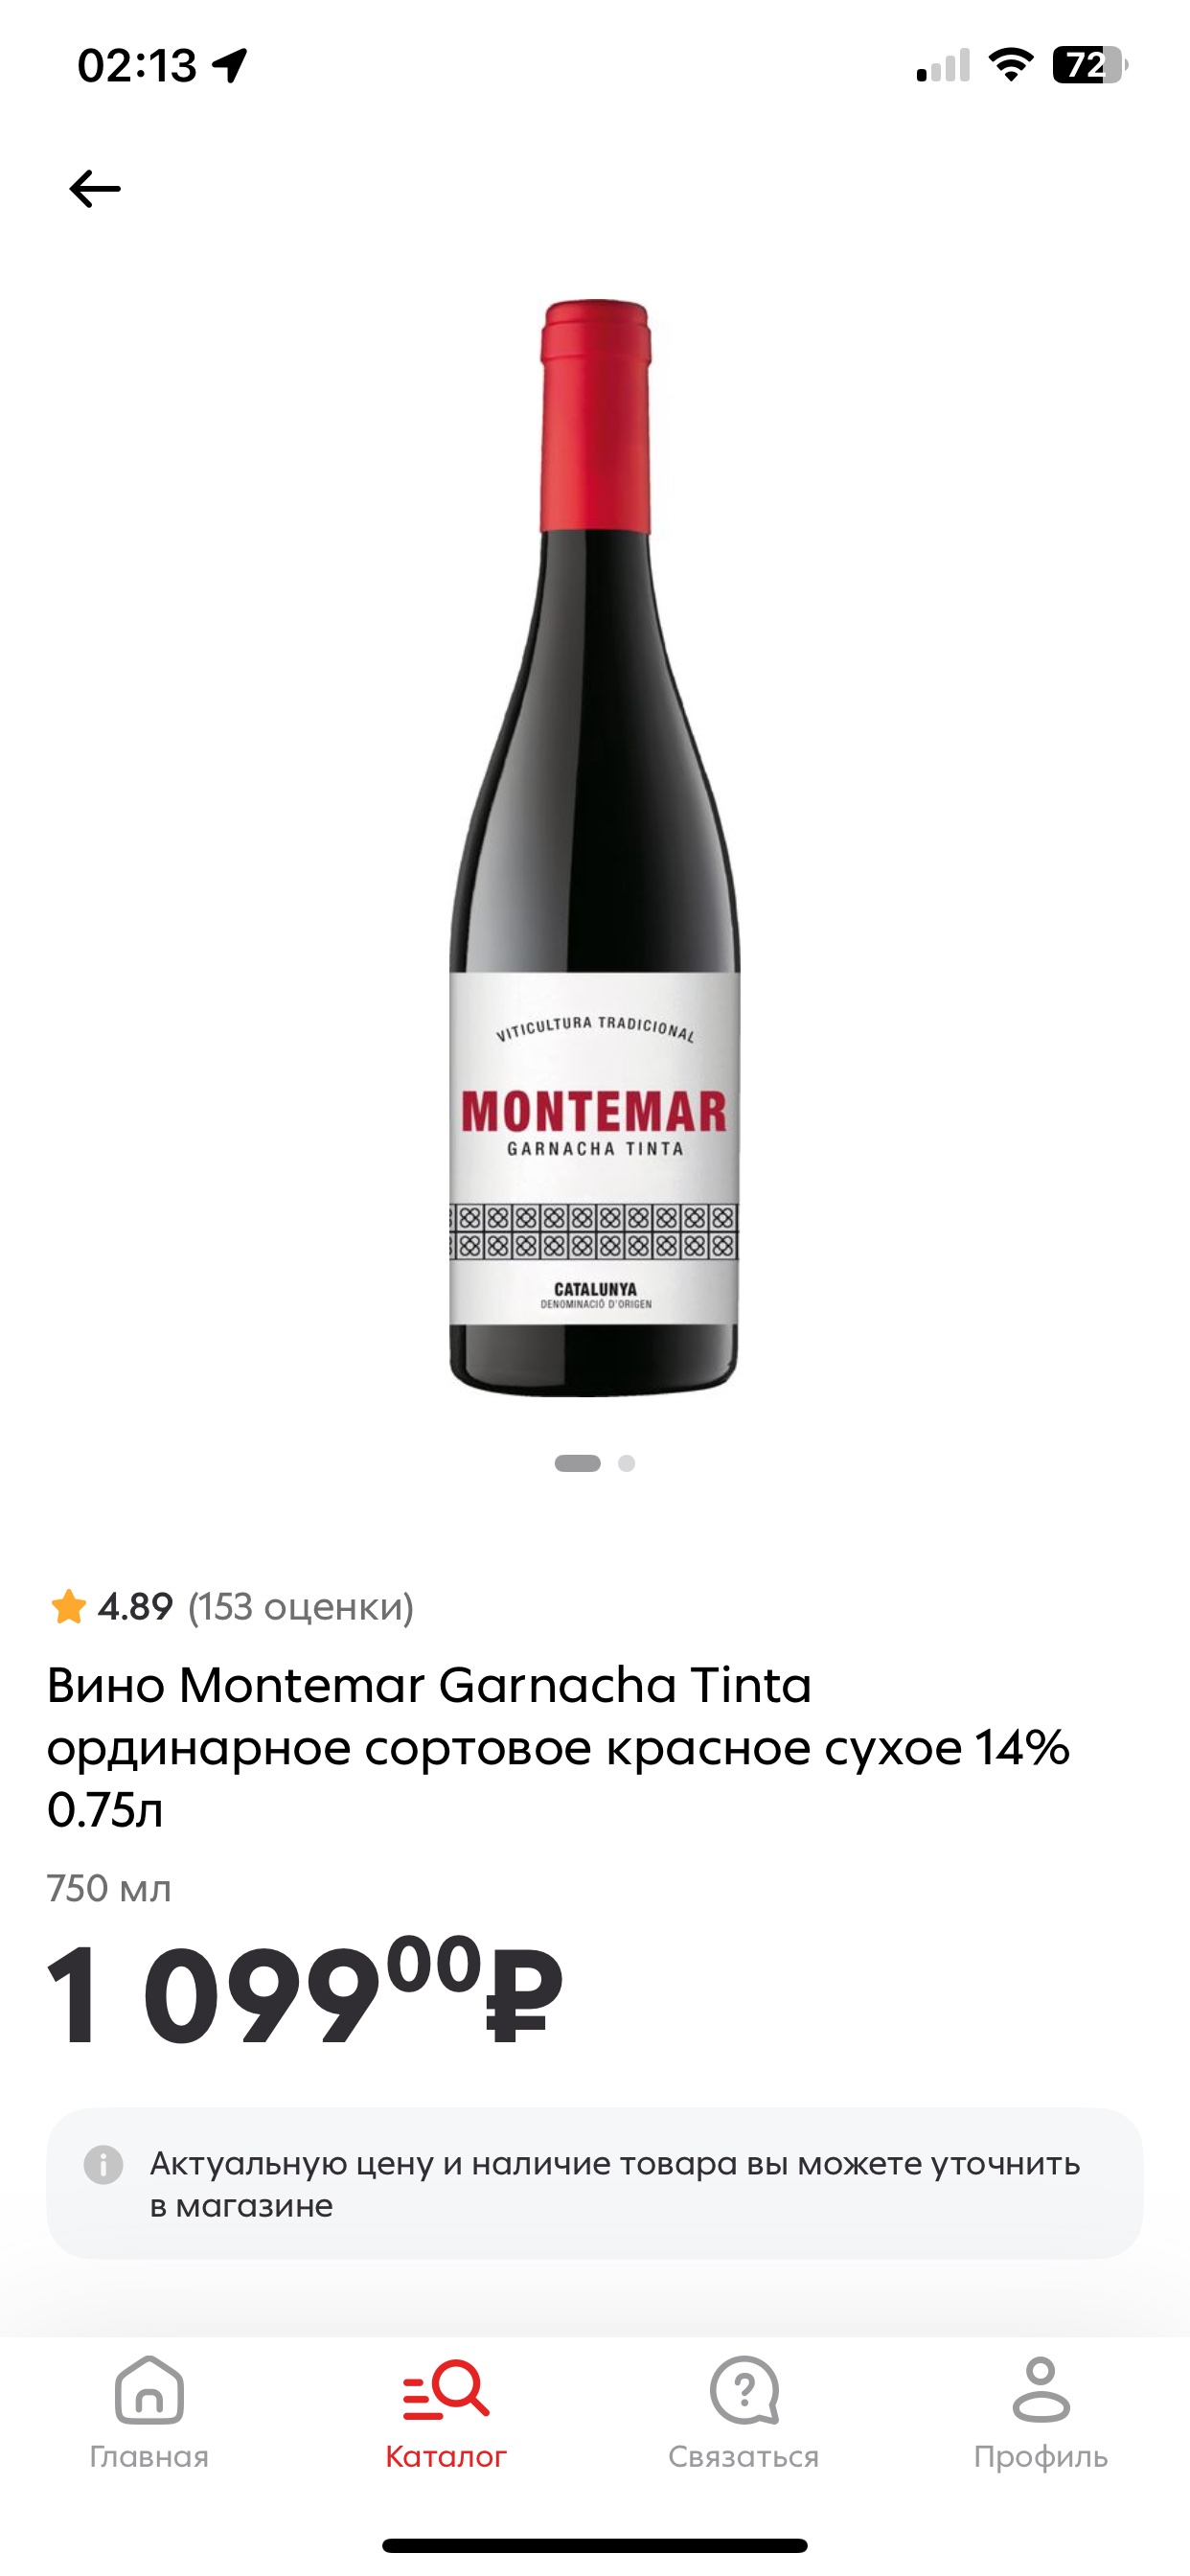
Task: Tap the 4.89 rating value
Action: click(x=135, y=1607)
